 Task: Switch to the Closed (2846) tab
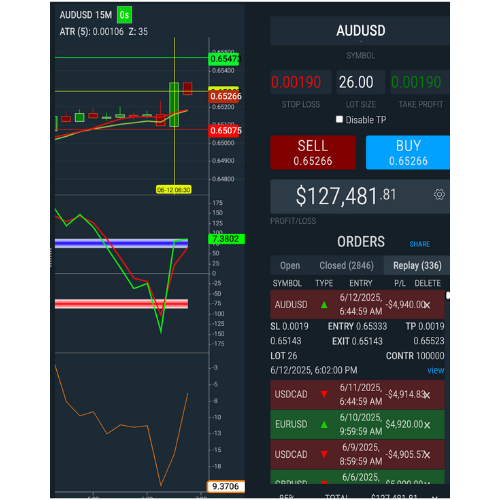point(347,266)
